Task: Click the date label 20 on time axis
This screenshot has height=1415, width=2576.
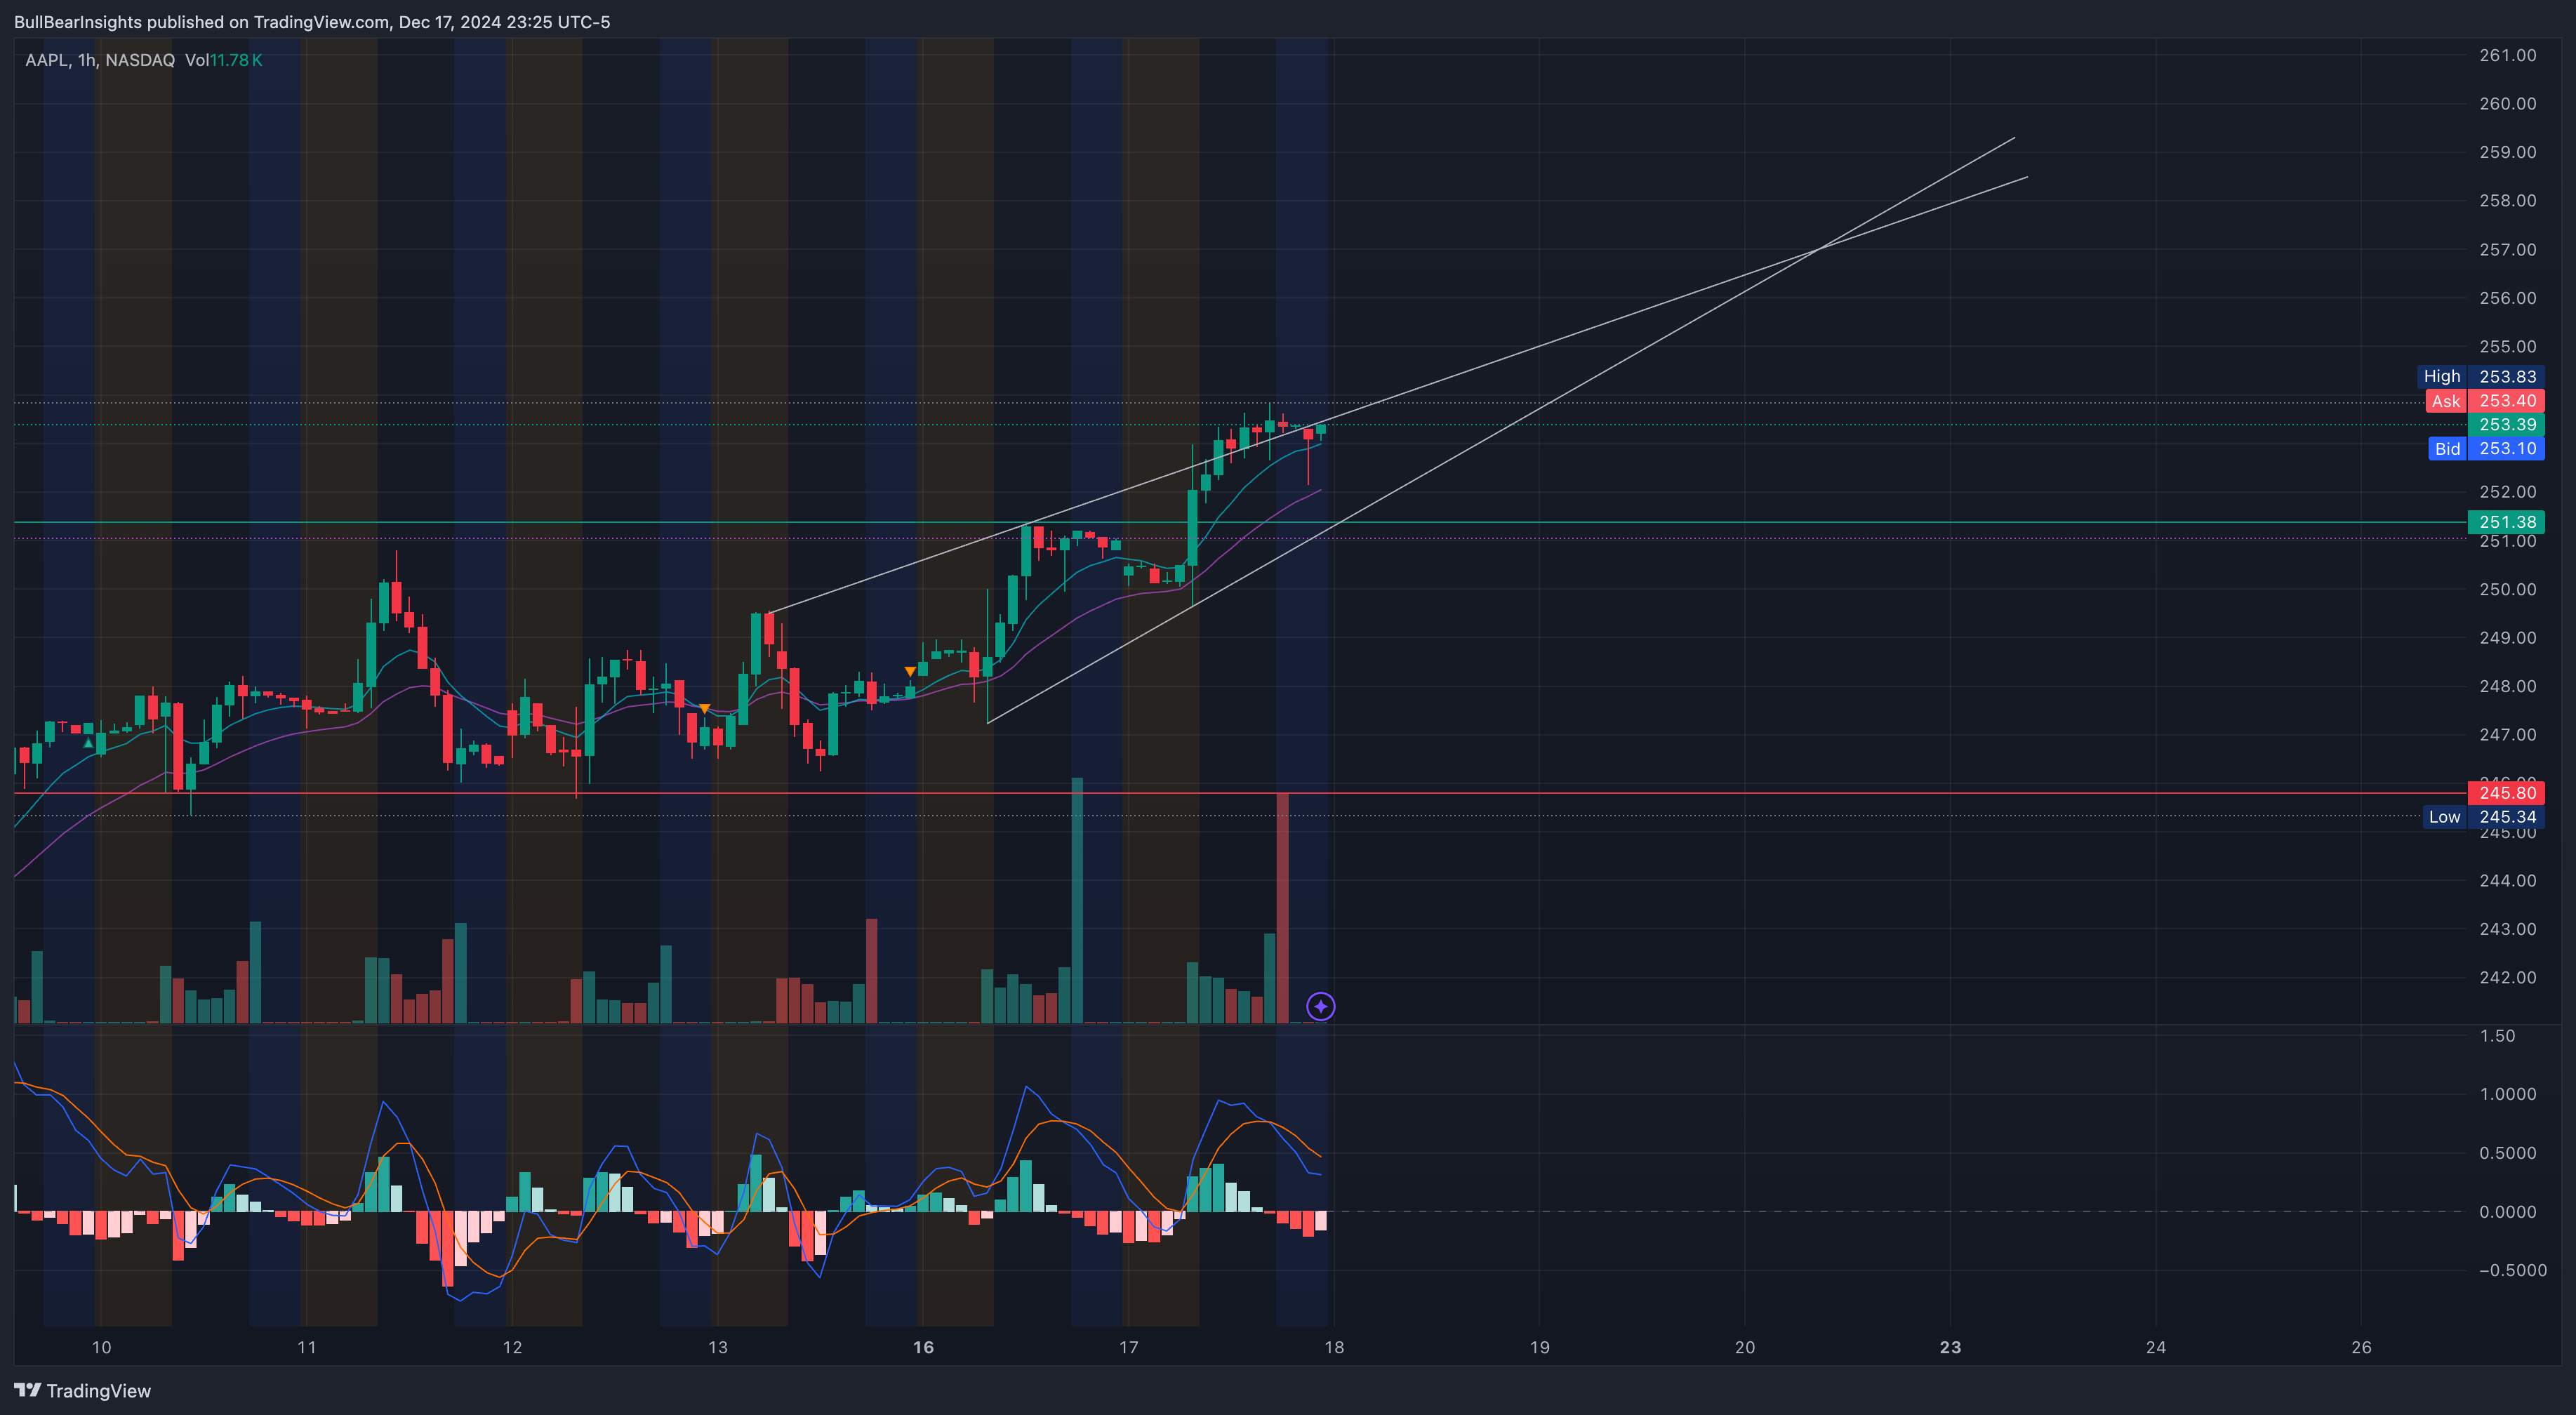Action: (1744, 1347)
